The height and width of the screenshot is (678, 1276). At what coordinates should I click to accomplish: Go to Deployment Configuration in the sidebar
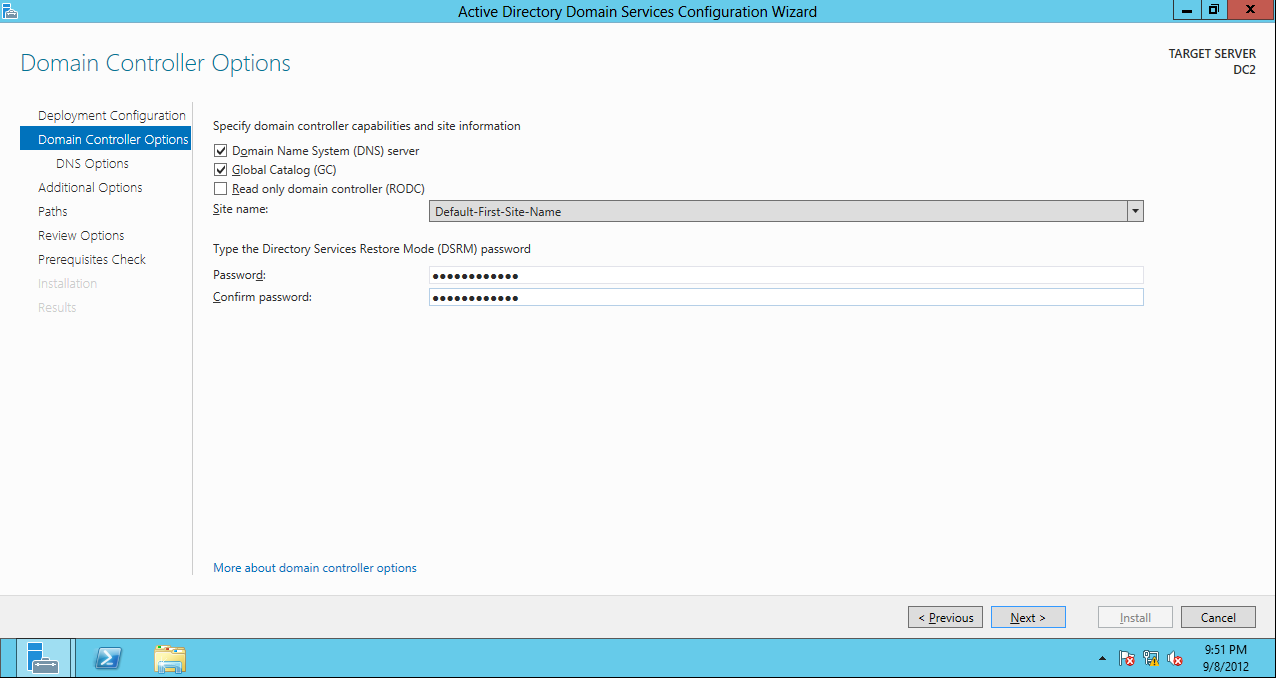111,115
